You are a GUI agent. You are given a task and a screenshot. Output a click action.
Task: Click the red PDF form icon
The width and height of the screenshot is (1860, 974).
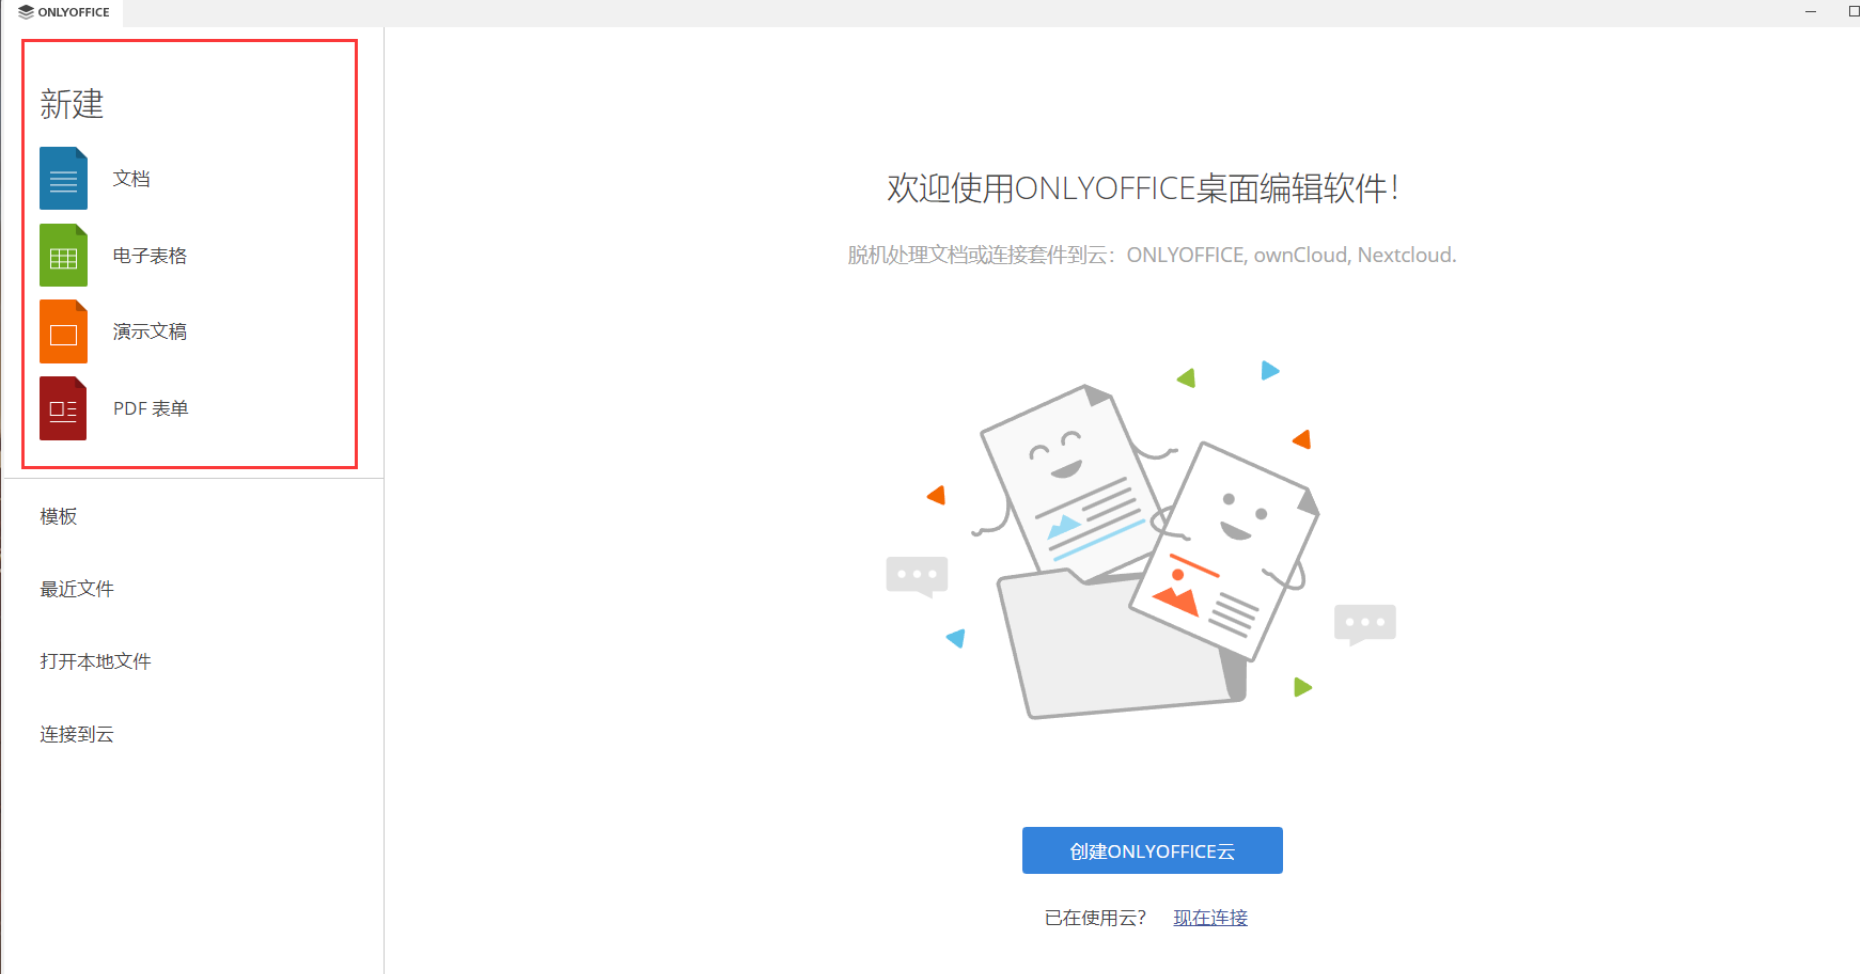point(63,408)
